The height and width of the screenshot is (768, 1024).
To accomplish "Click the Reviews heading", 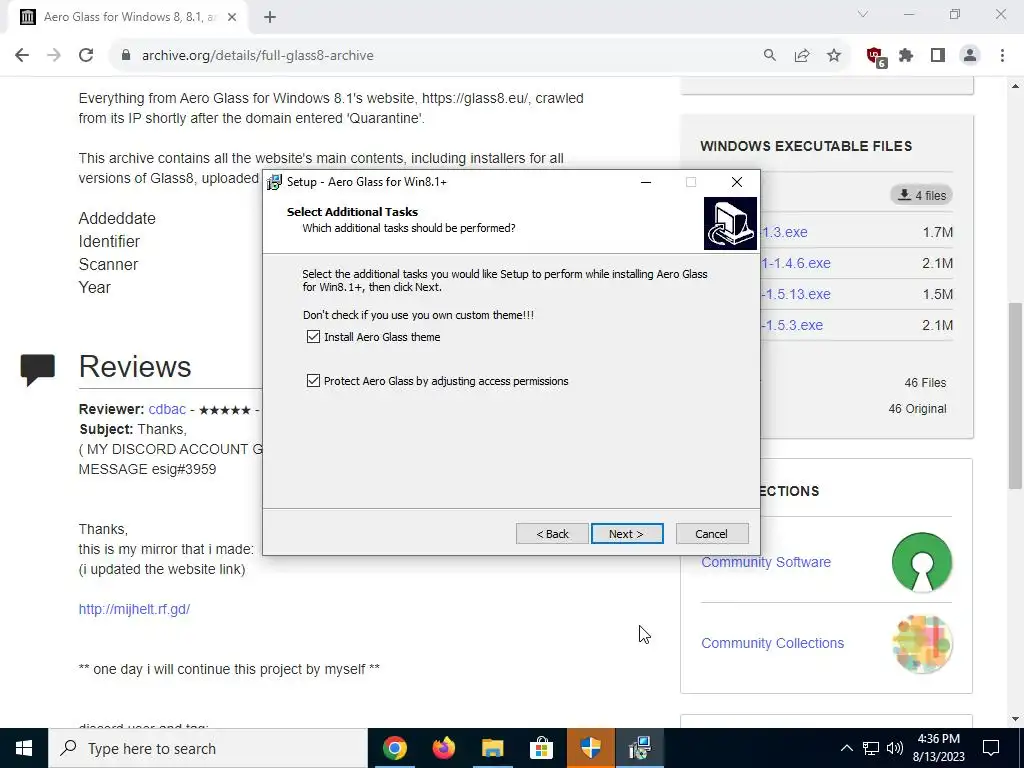I will click(135, 366).
